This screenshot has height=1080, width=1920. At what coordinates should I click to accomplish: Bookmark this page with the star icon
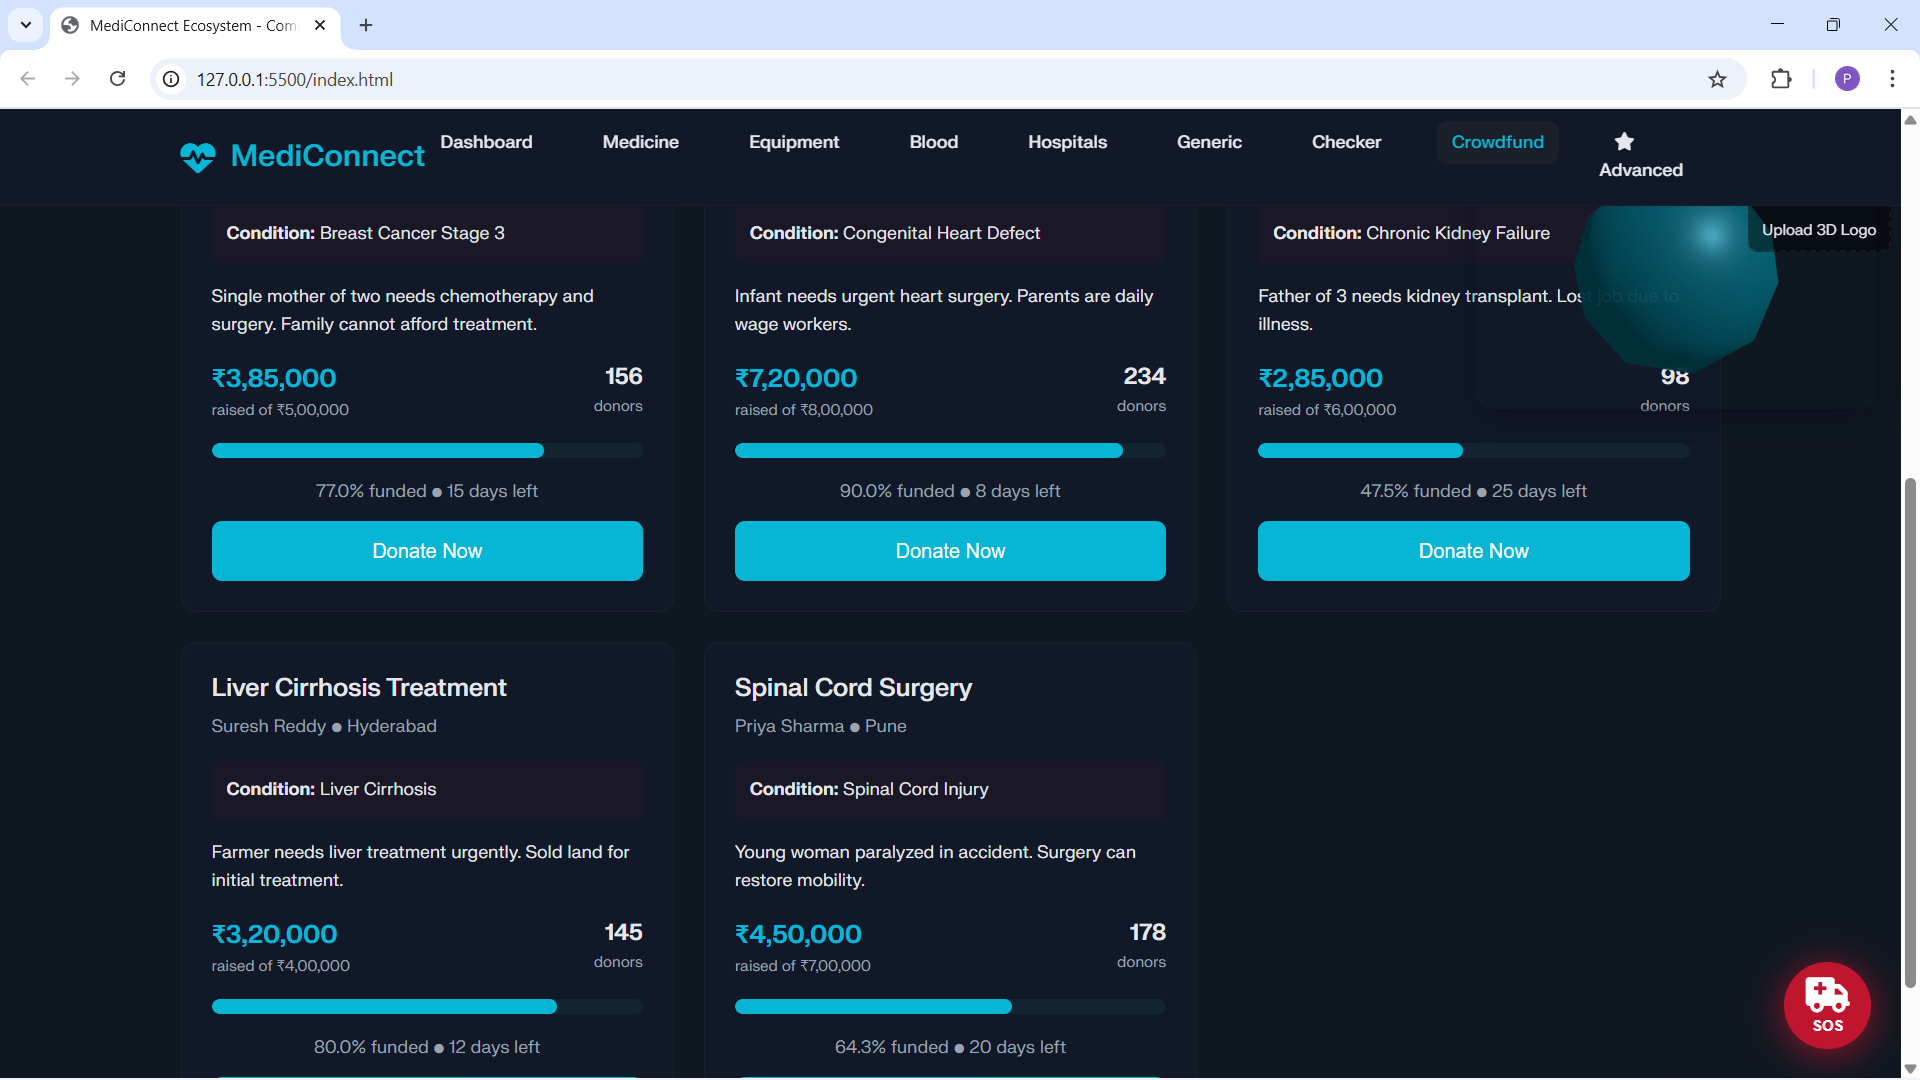(x=1717, y=79)
